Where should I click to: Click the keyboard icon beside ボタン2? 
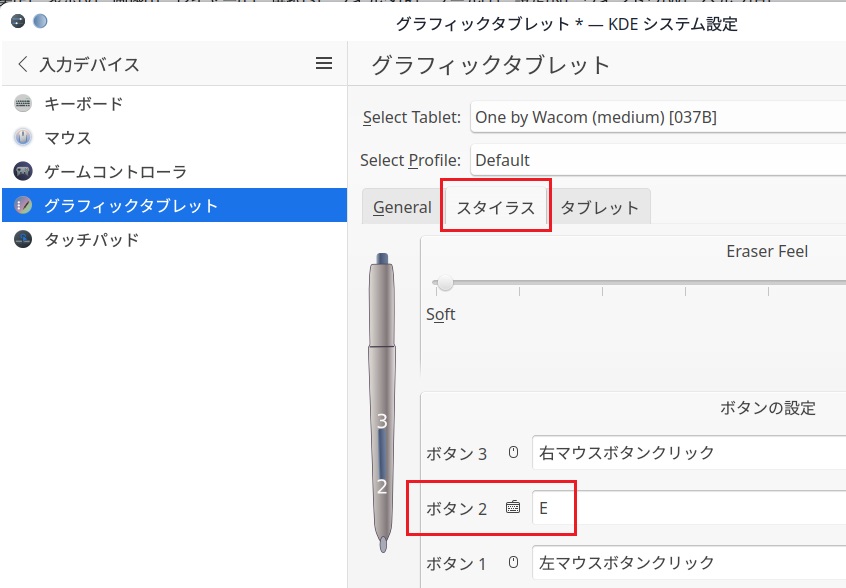(514, 507)
